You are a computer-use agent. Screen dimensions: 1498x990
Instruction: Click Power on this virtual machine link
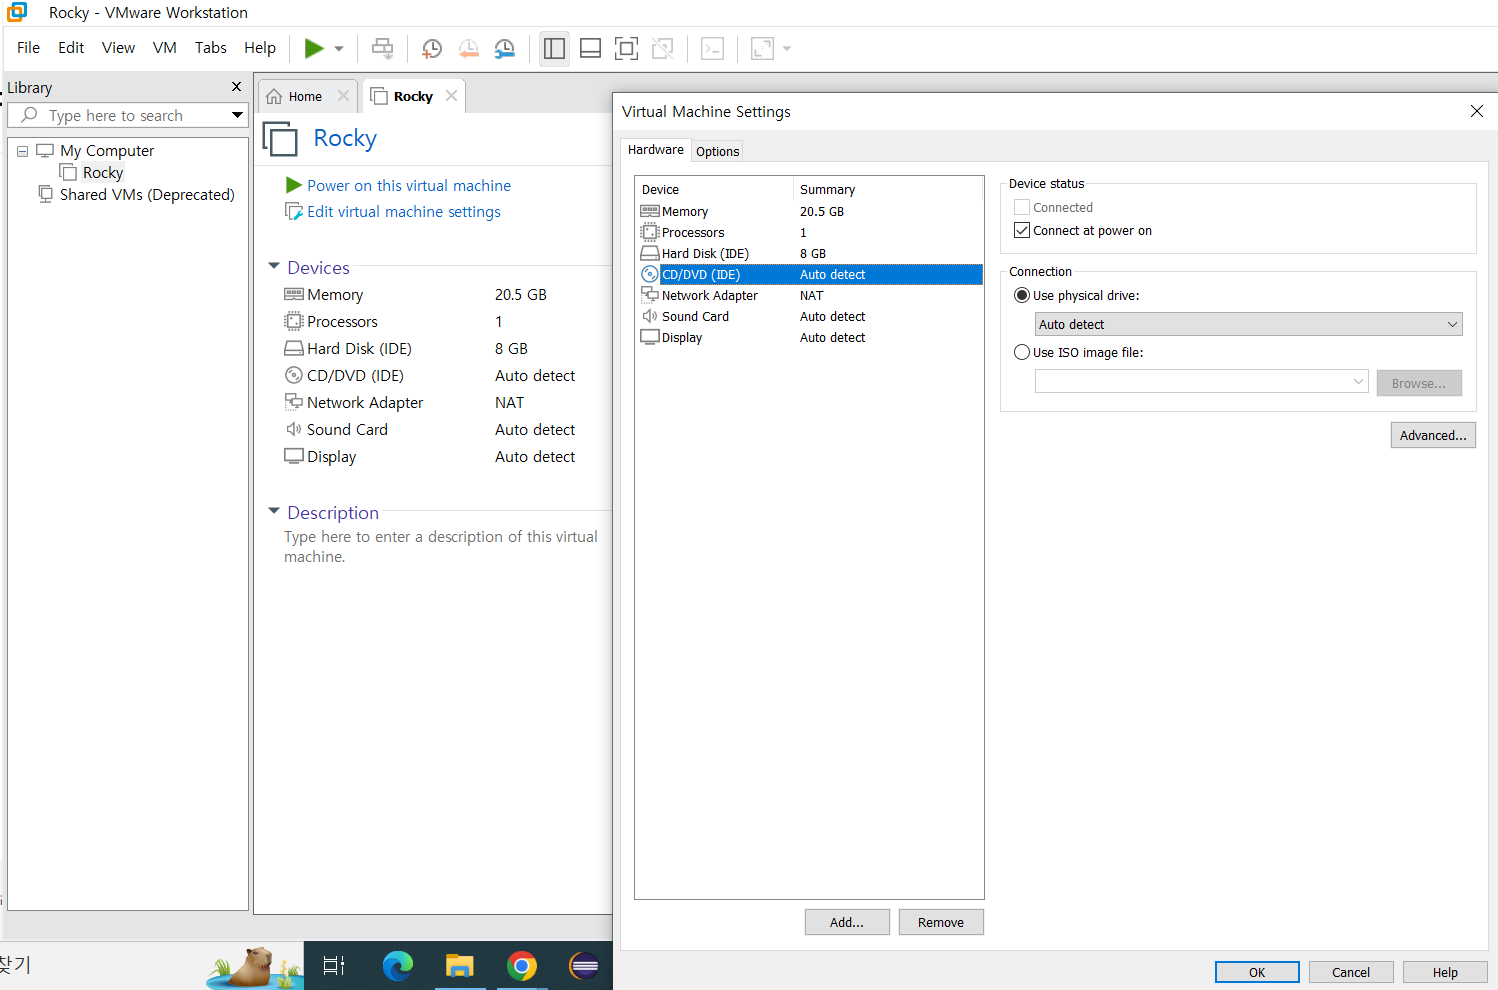pos(409,185)
